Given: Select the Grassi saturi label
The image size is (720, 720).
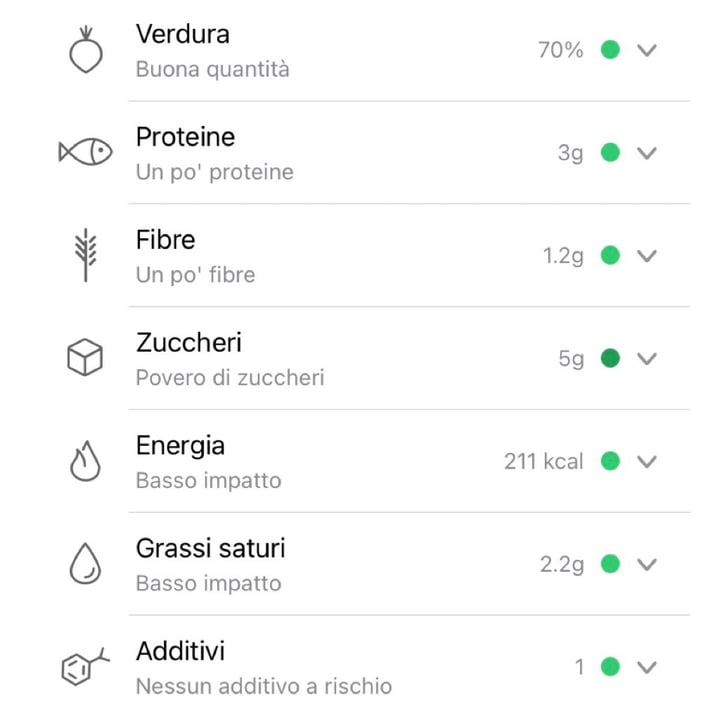Looking at the screenshot, I should click(x=210, y=548).
